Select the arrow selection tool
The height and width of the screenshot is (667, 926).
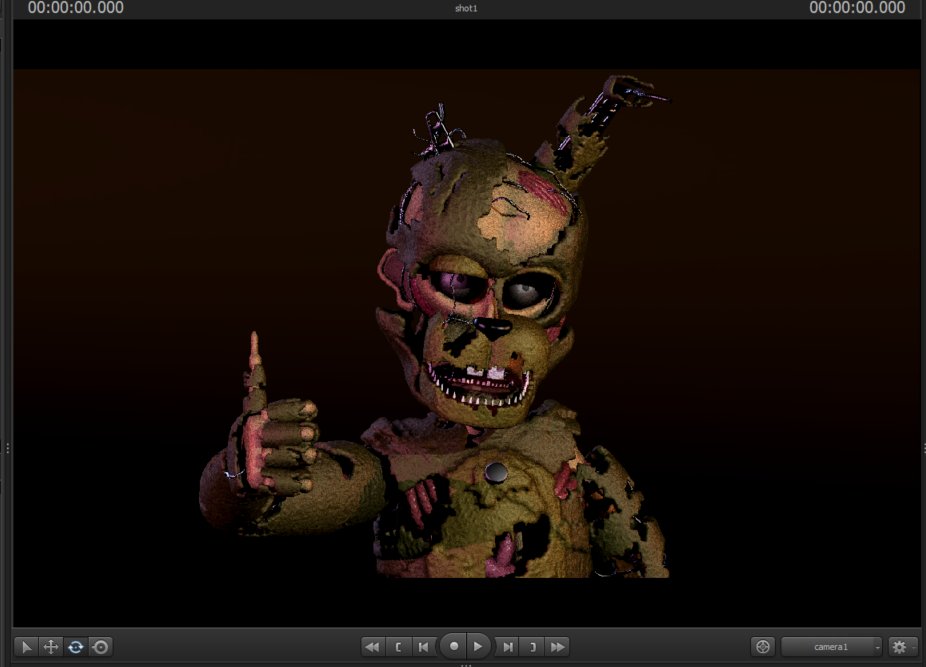(x=26, y=647)
